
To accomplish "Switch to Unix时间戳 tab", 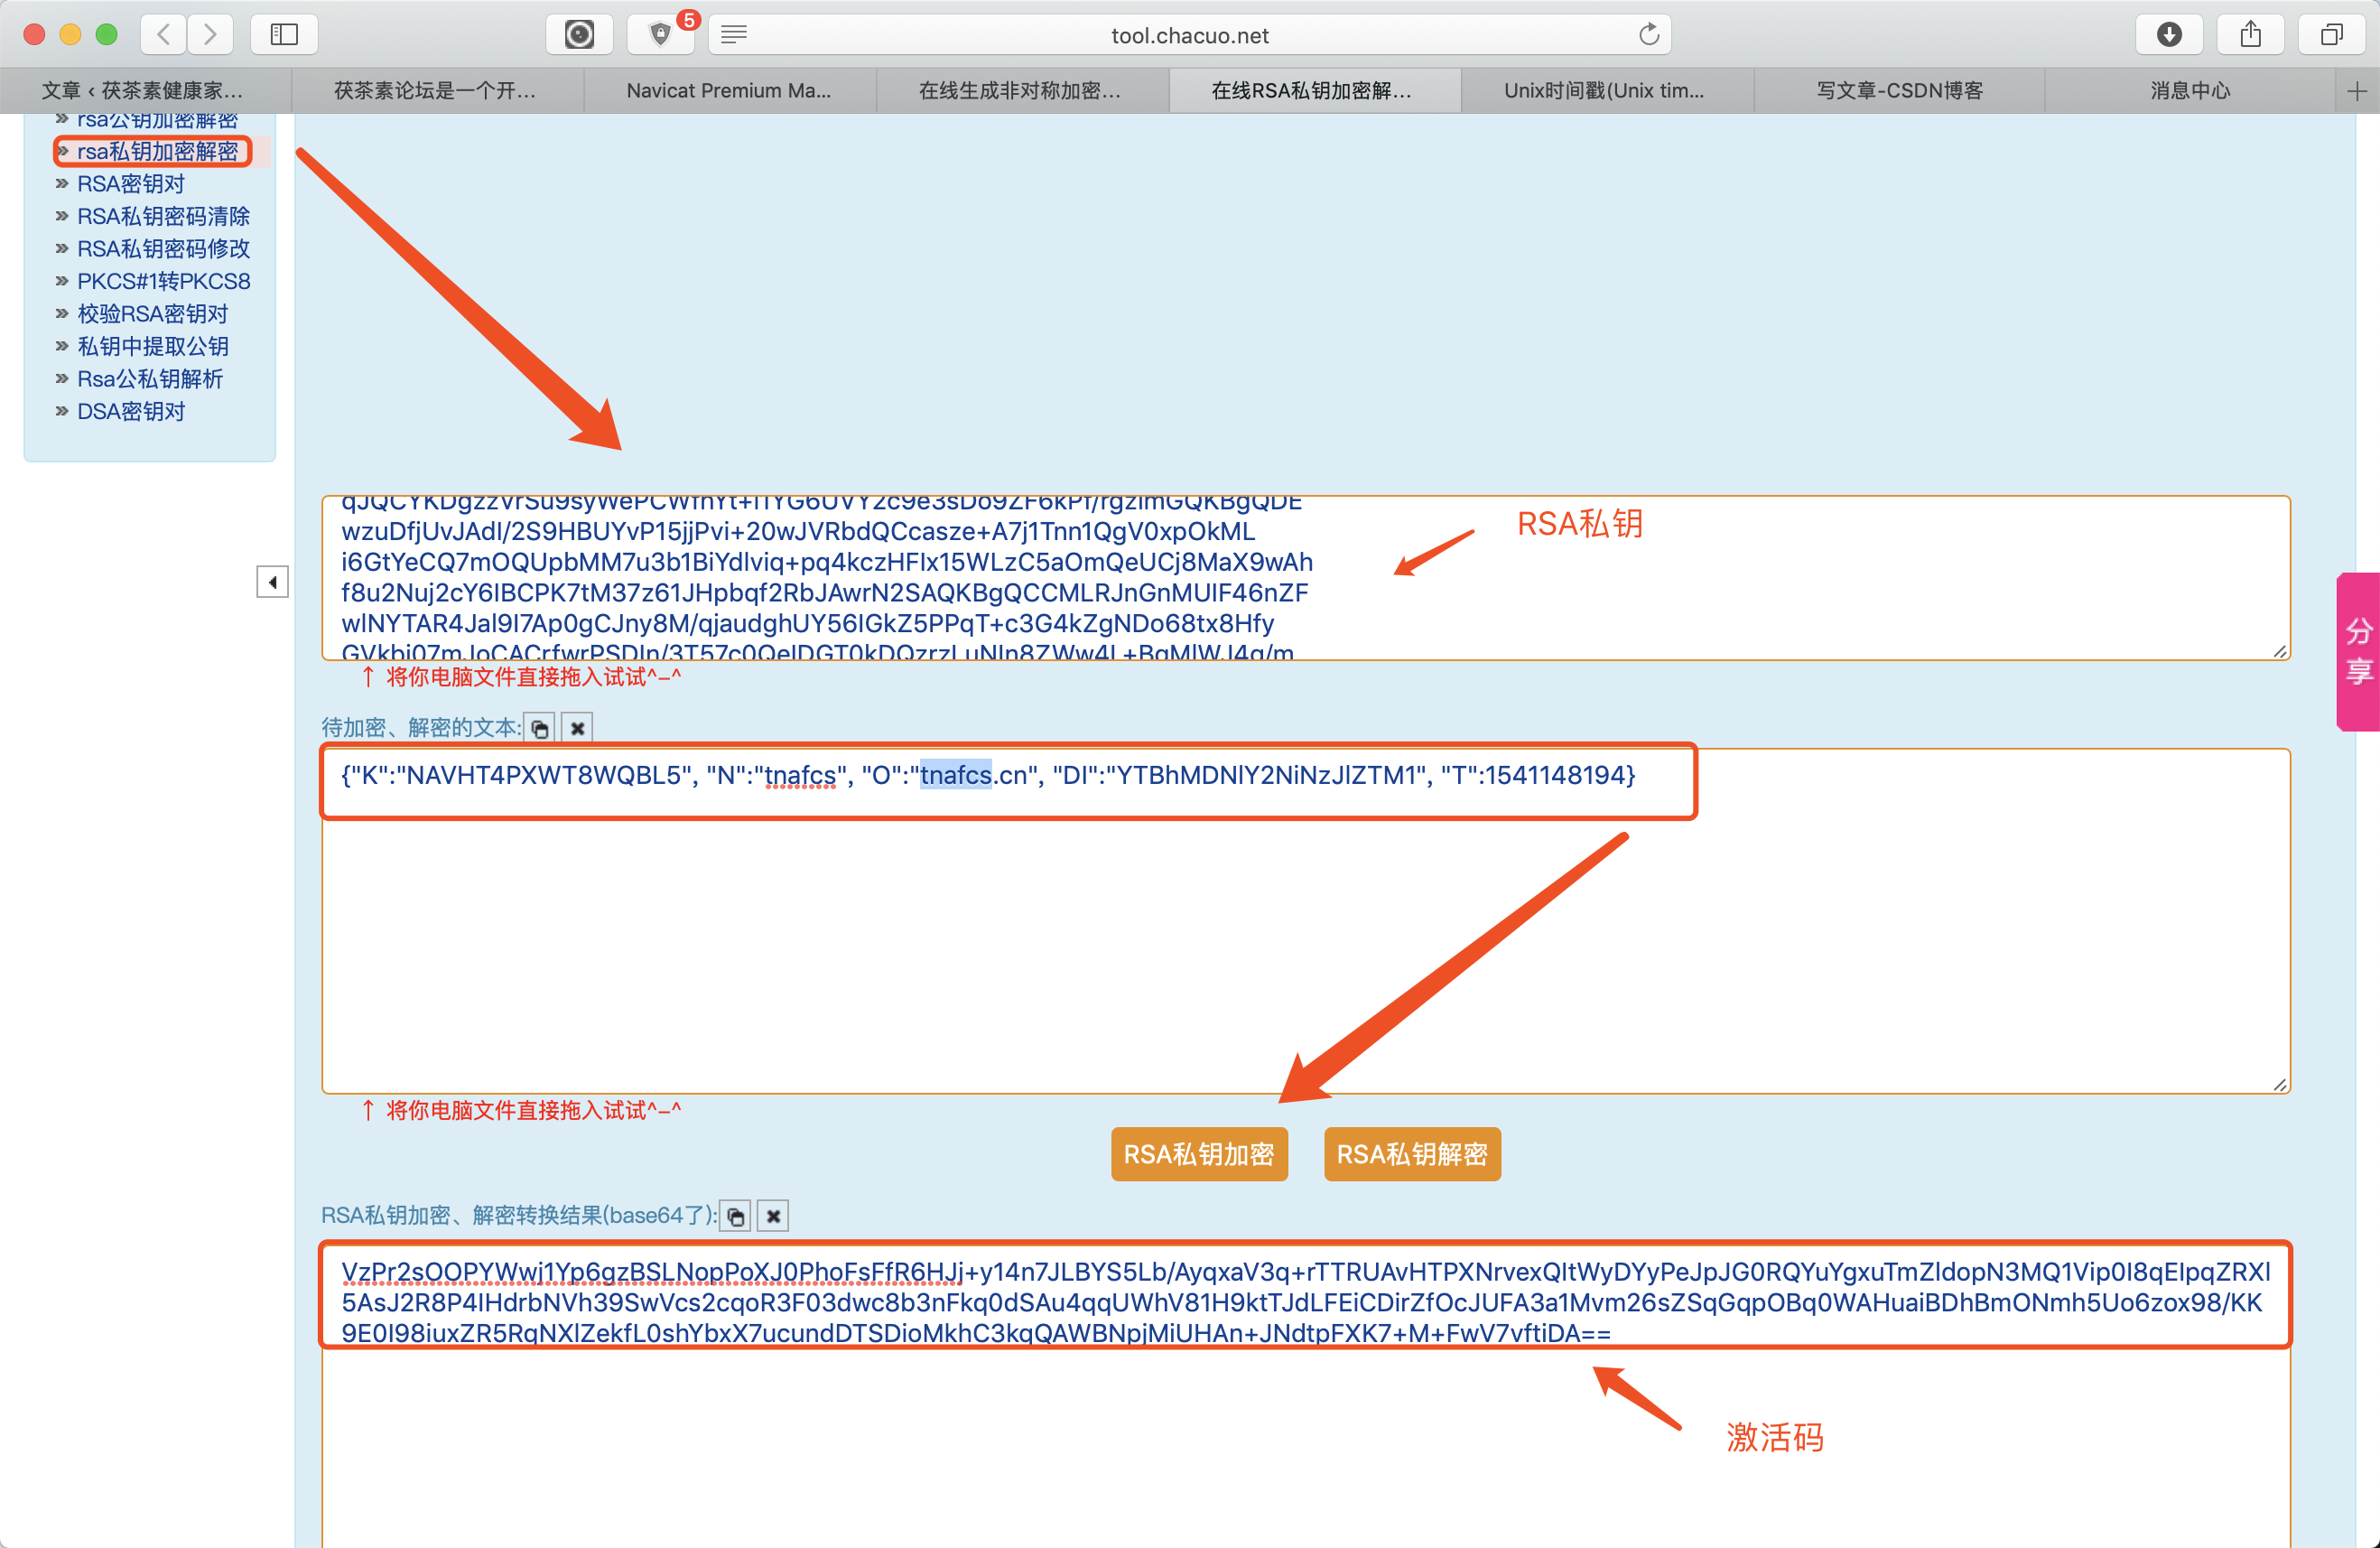I will point(1607,91).
